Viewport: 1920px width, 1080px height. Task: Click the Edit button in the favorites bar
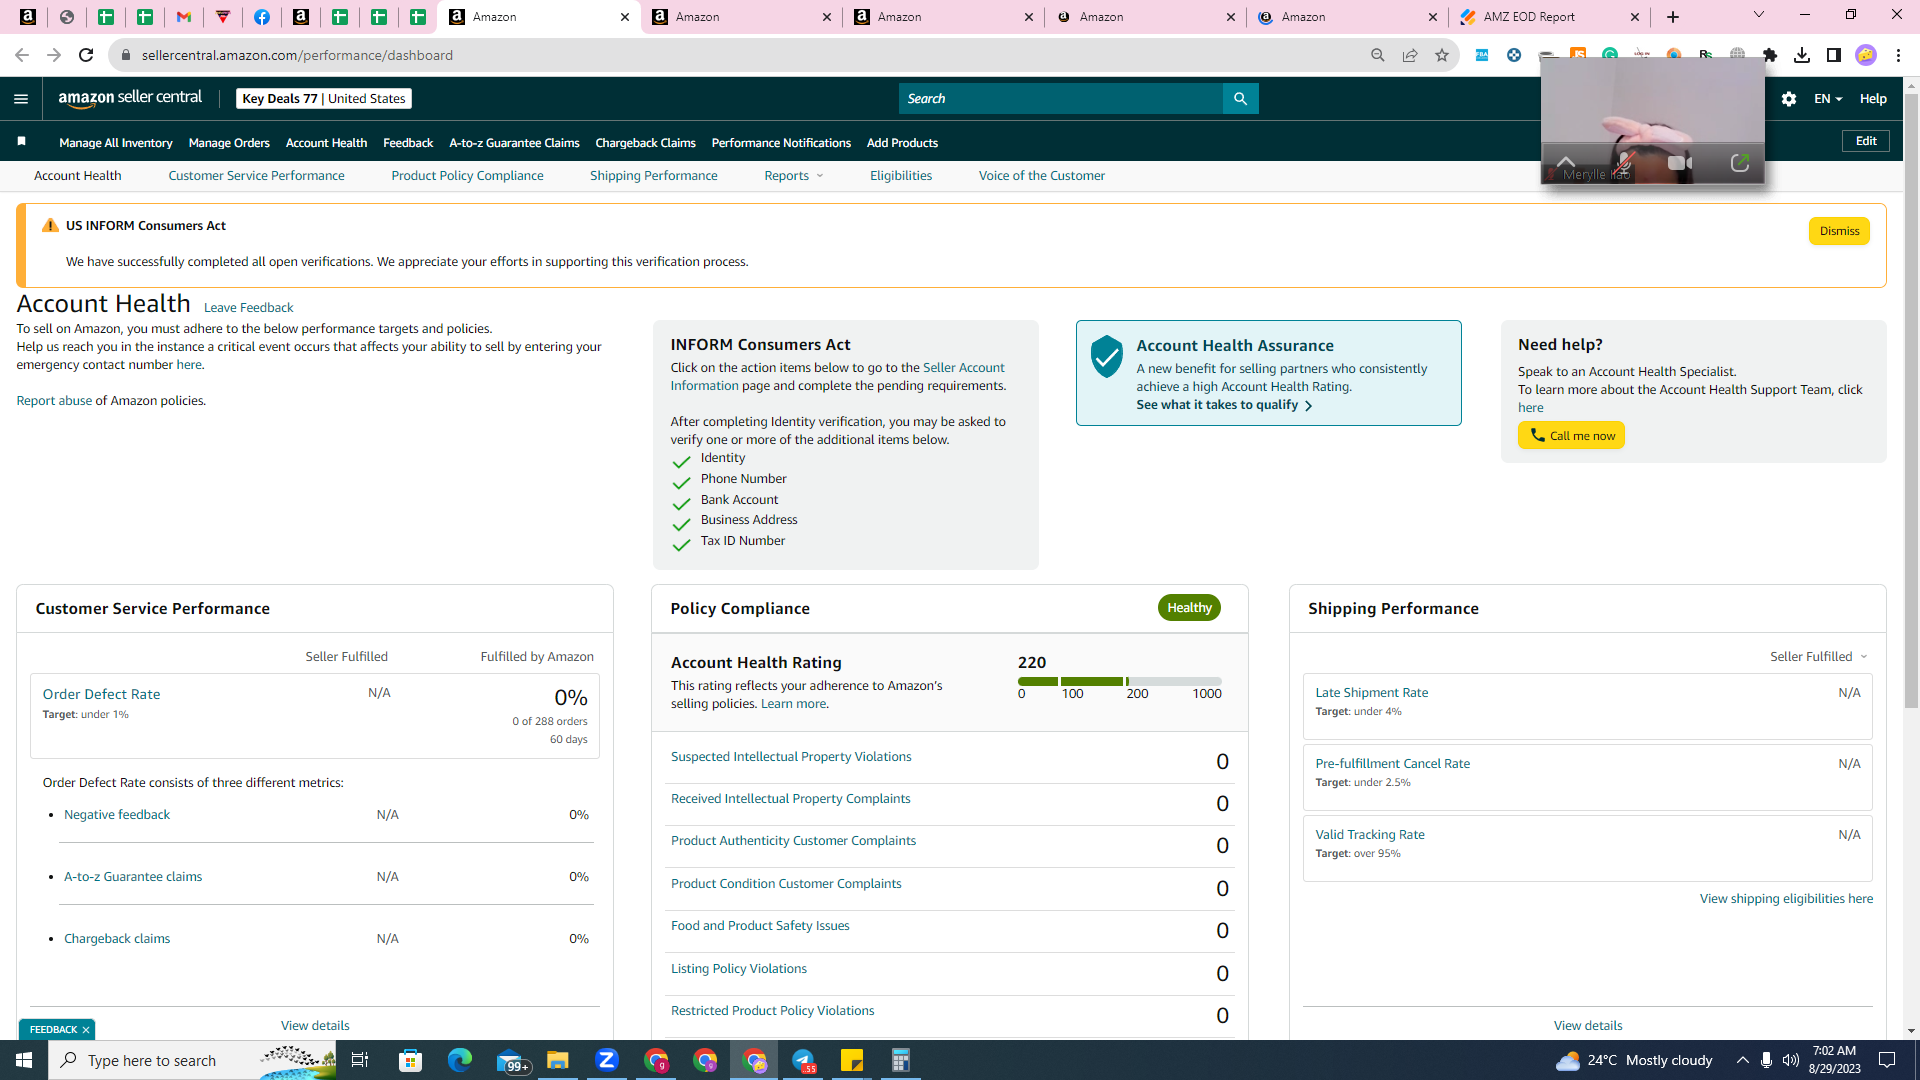point(1866,141)
